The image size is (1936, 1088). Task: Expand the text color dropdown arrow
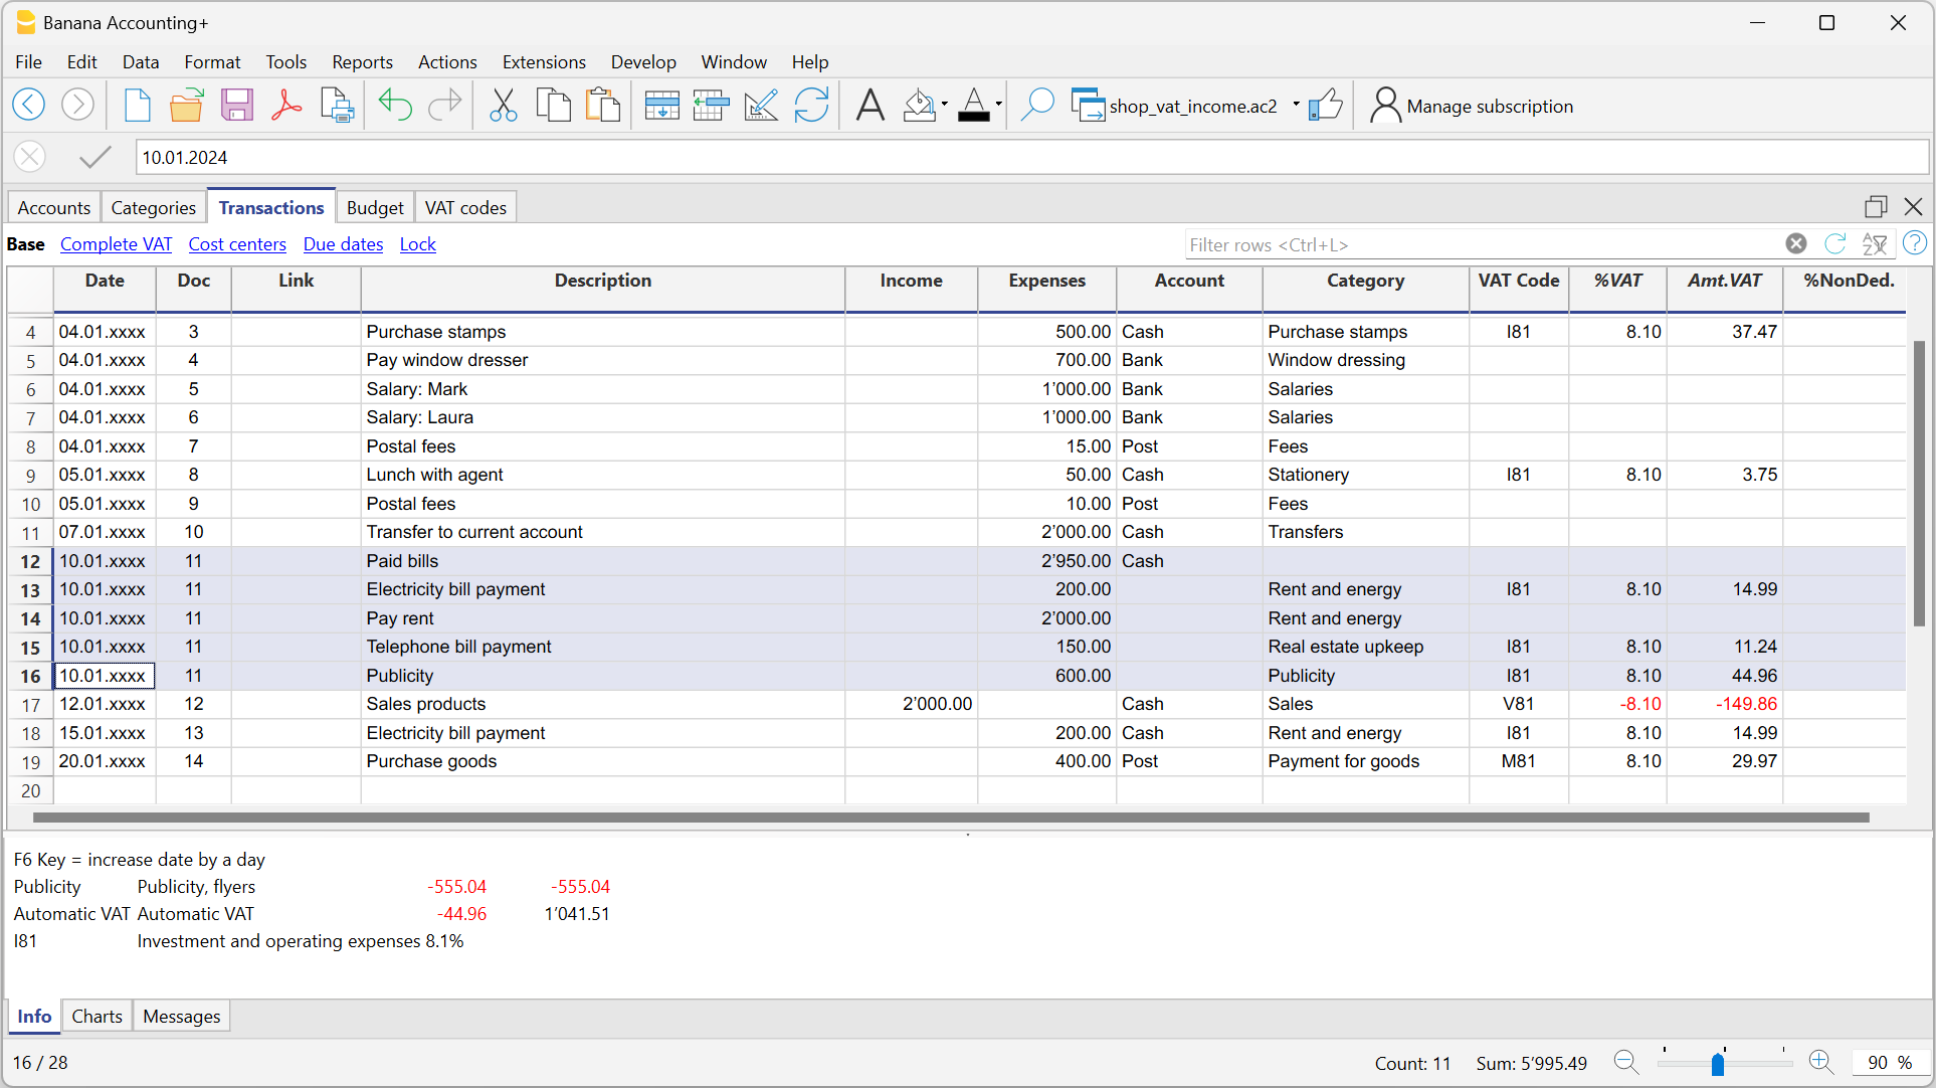(999, 105)
